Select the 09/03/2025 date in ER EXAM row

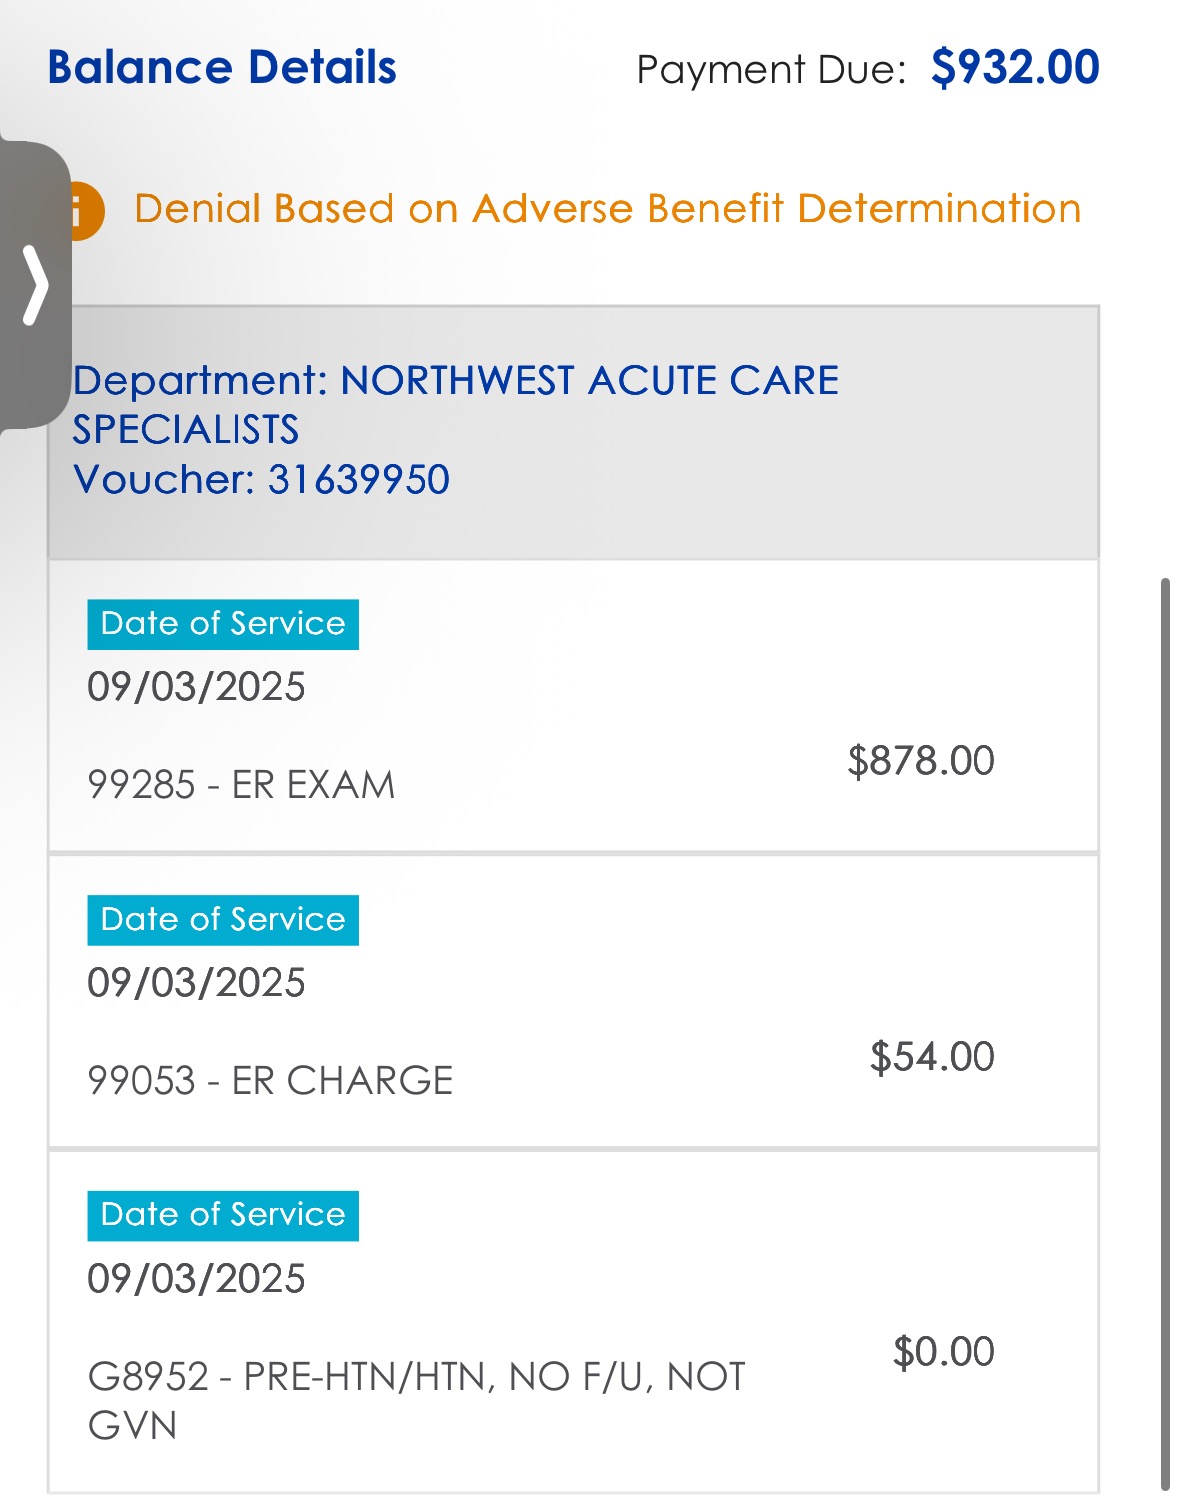tap(196, 687)
